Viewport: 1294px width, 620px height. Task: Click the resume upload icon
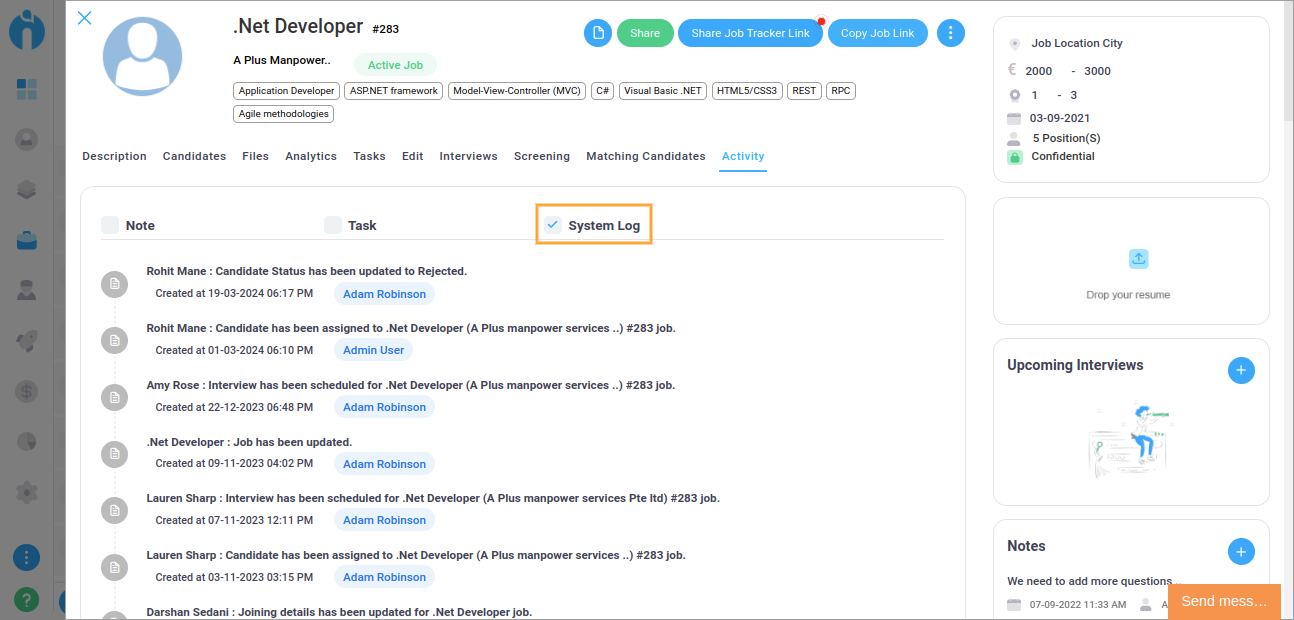pyautogui.click(x=1138, y=259)
